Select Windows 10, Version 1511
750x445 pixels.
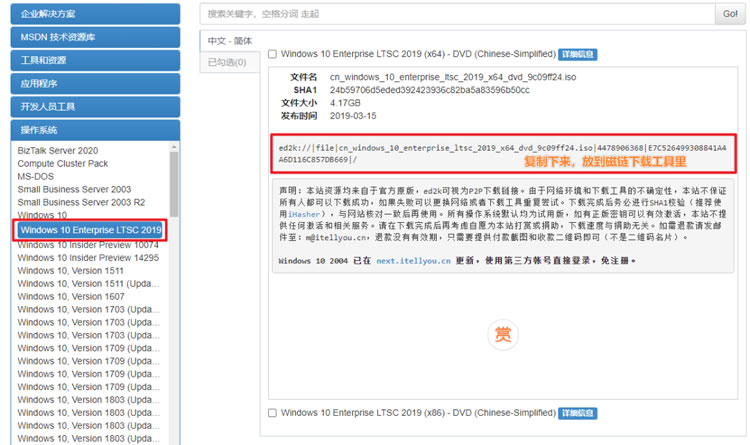pyautogui.click(x=70, y=271)
